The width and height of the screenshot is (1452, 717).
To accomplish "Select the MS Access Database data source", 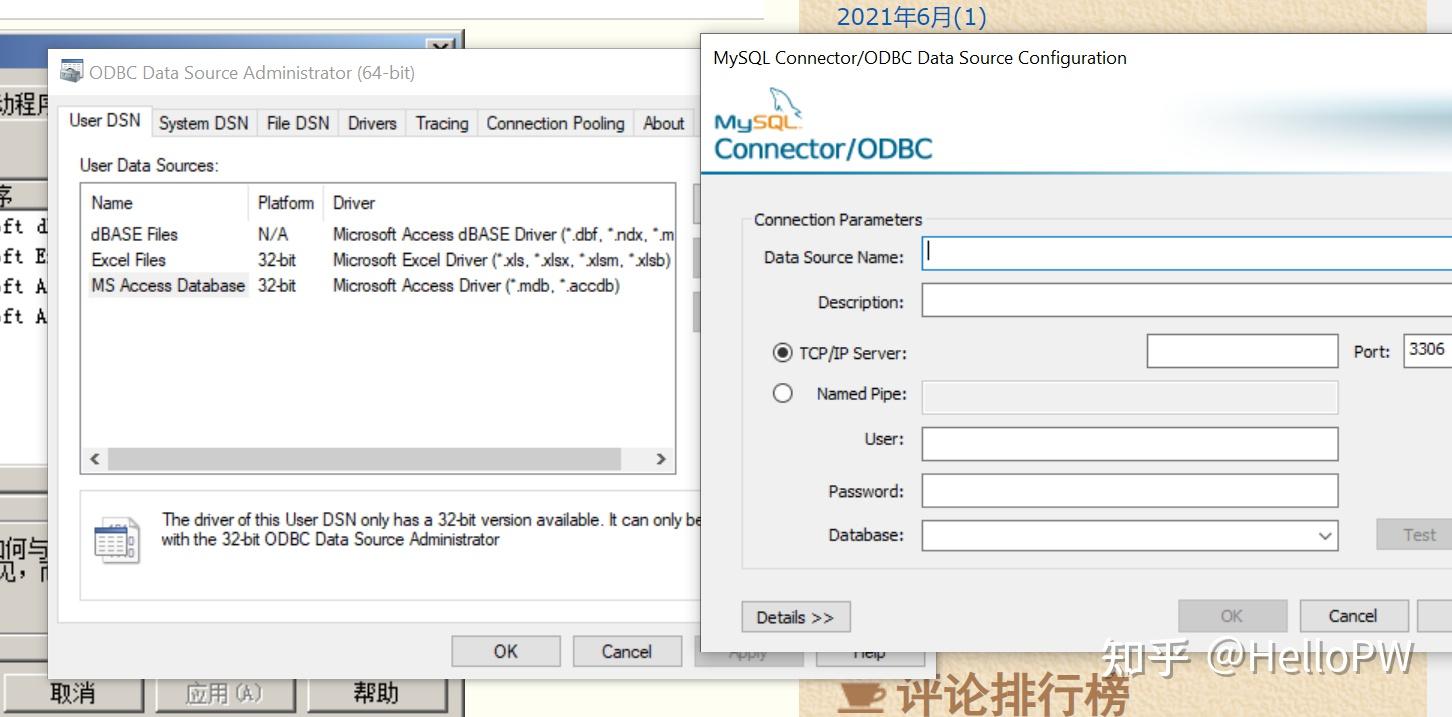I will (168, 285).
